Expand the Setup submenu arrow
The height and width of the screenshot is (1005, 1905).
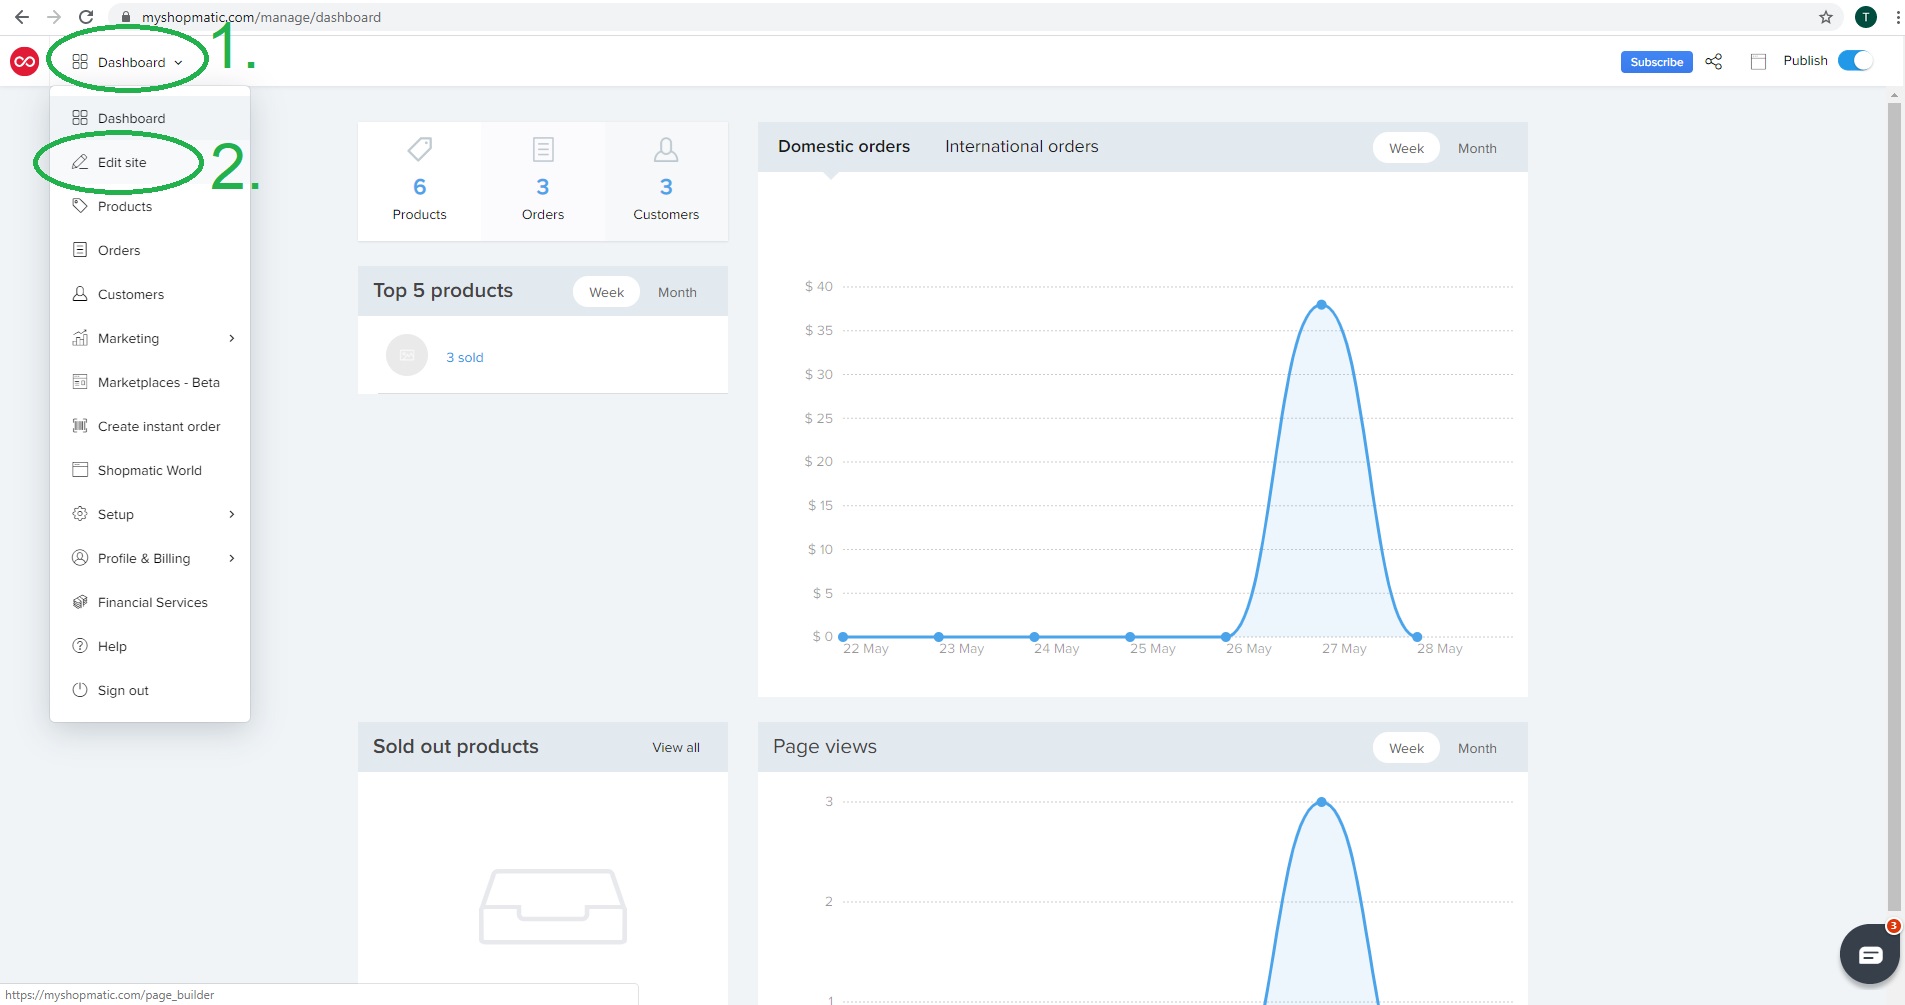click(x=232, y=514)
